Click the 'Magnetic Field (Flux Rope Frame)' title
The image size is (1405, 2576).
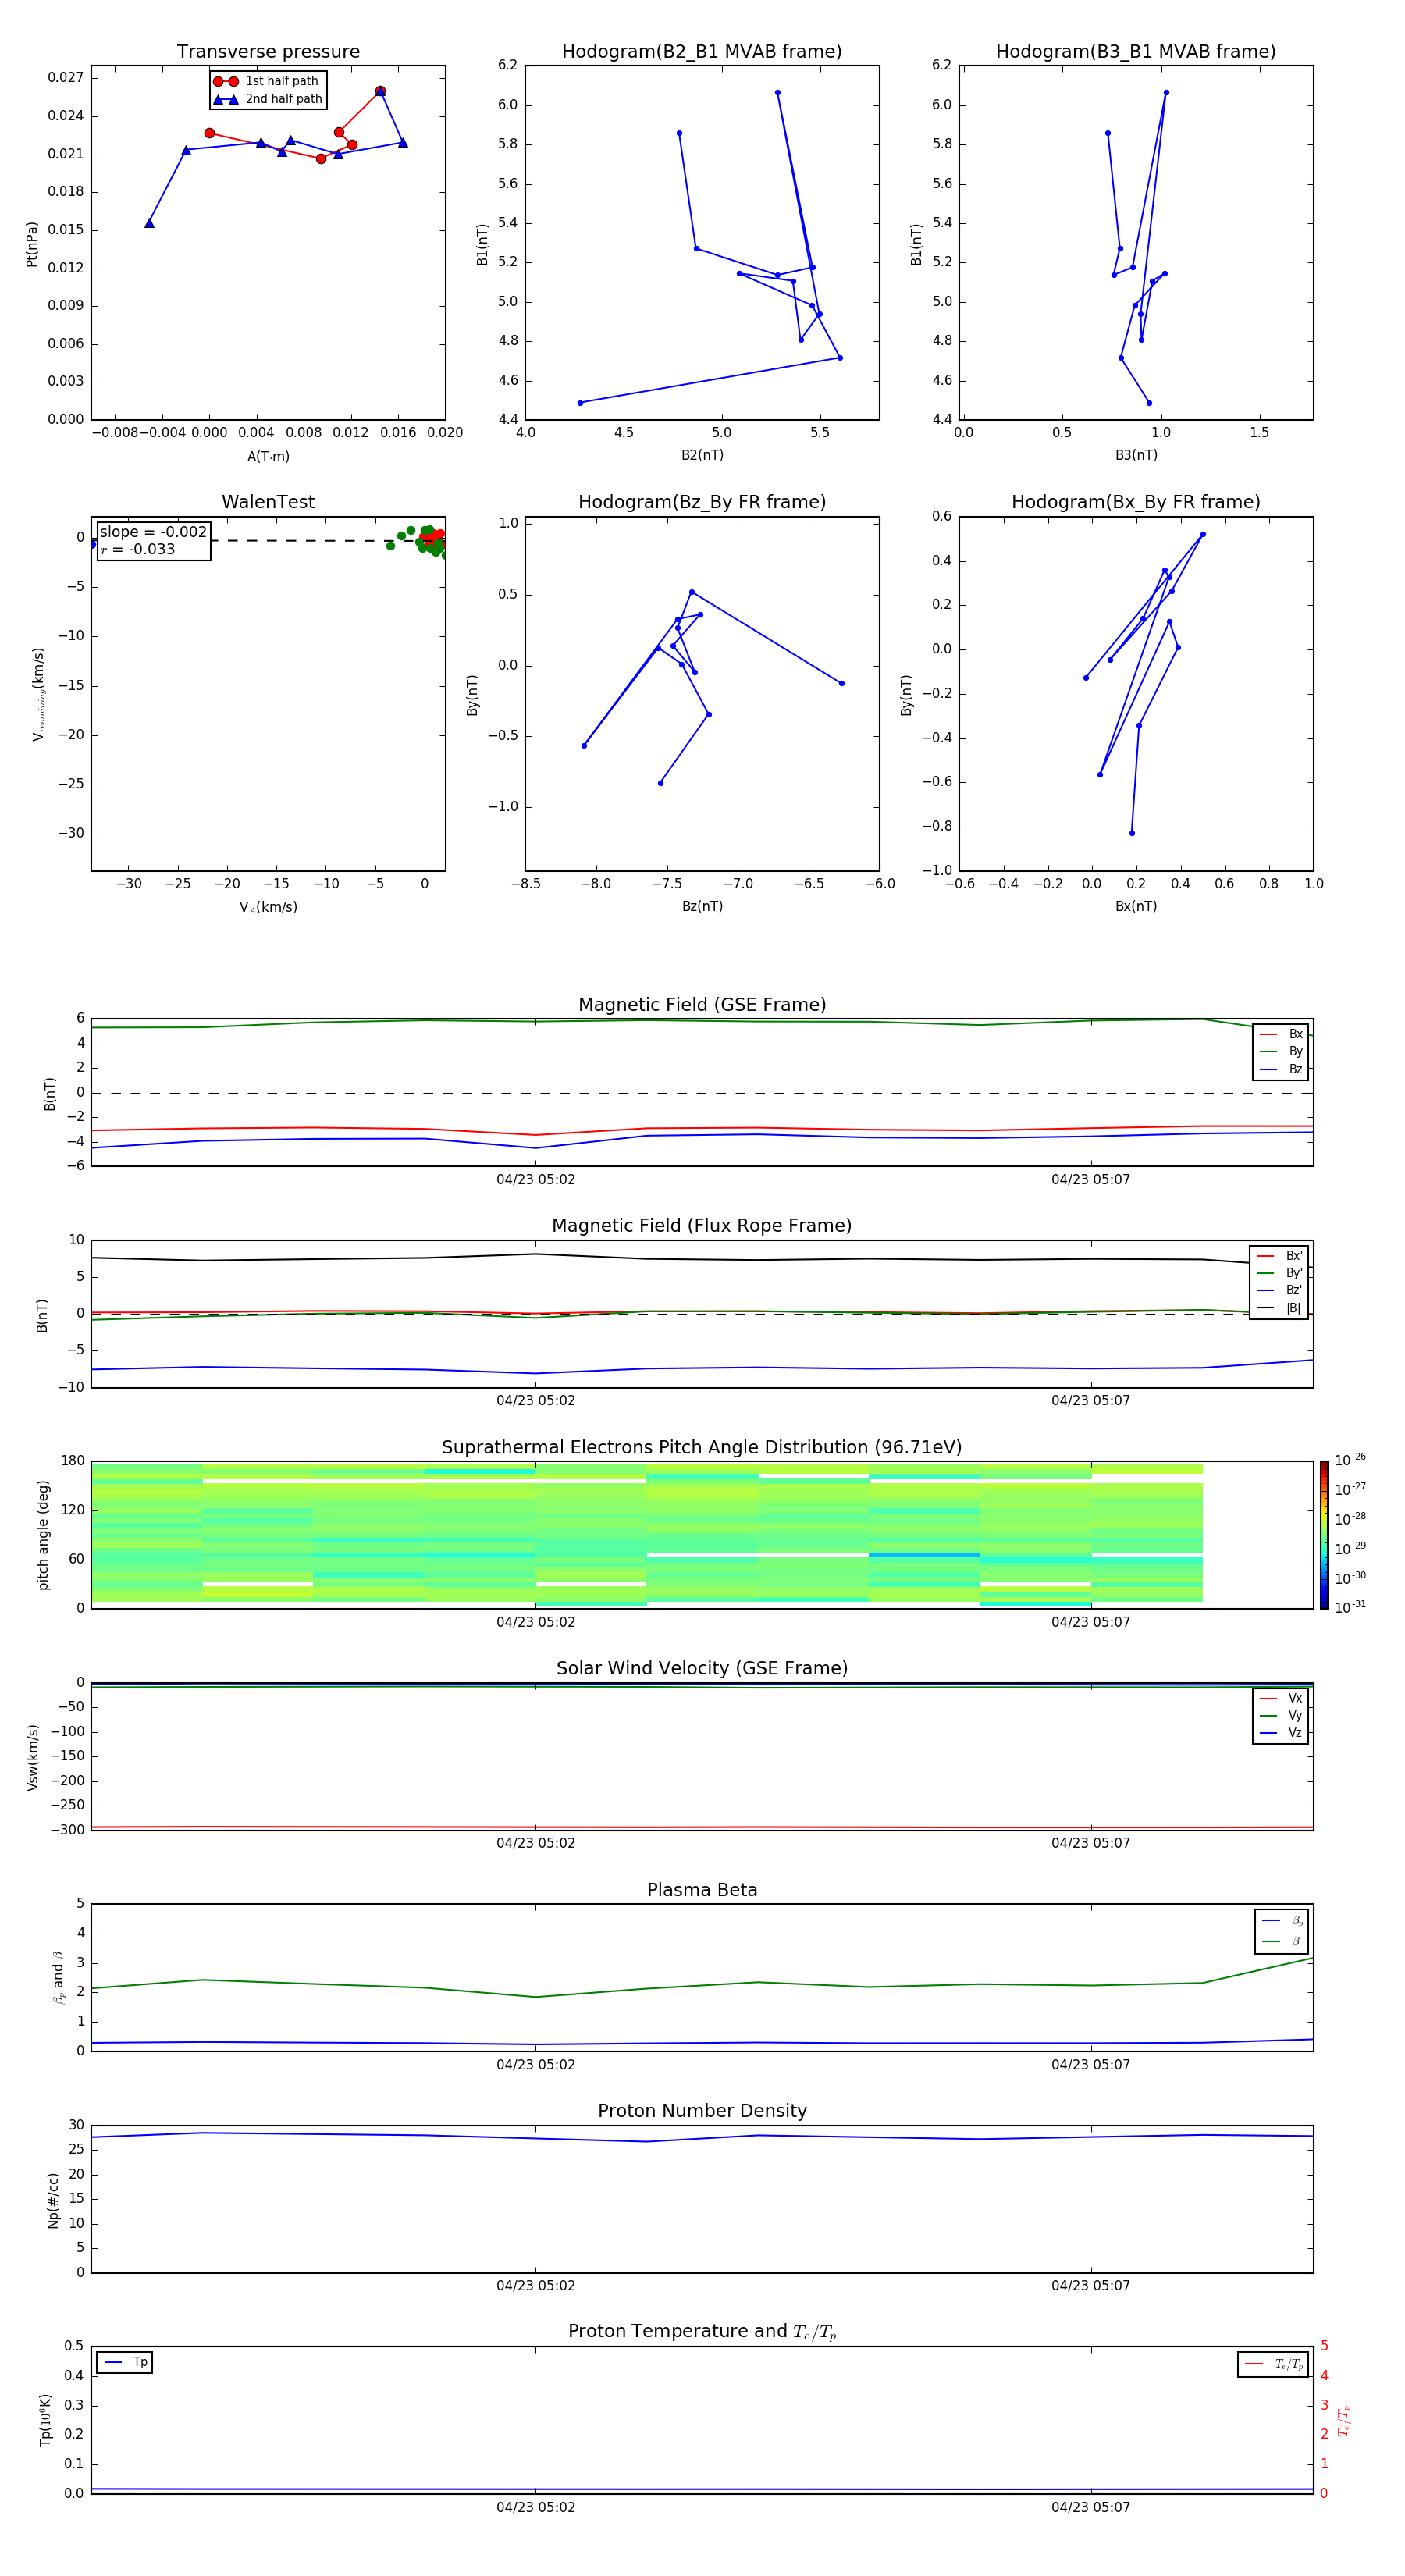coord(702,1226)
